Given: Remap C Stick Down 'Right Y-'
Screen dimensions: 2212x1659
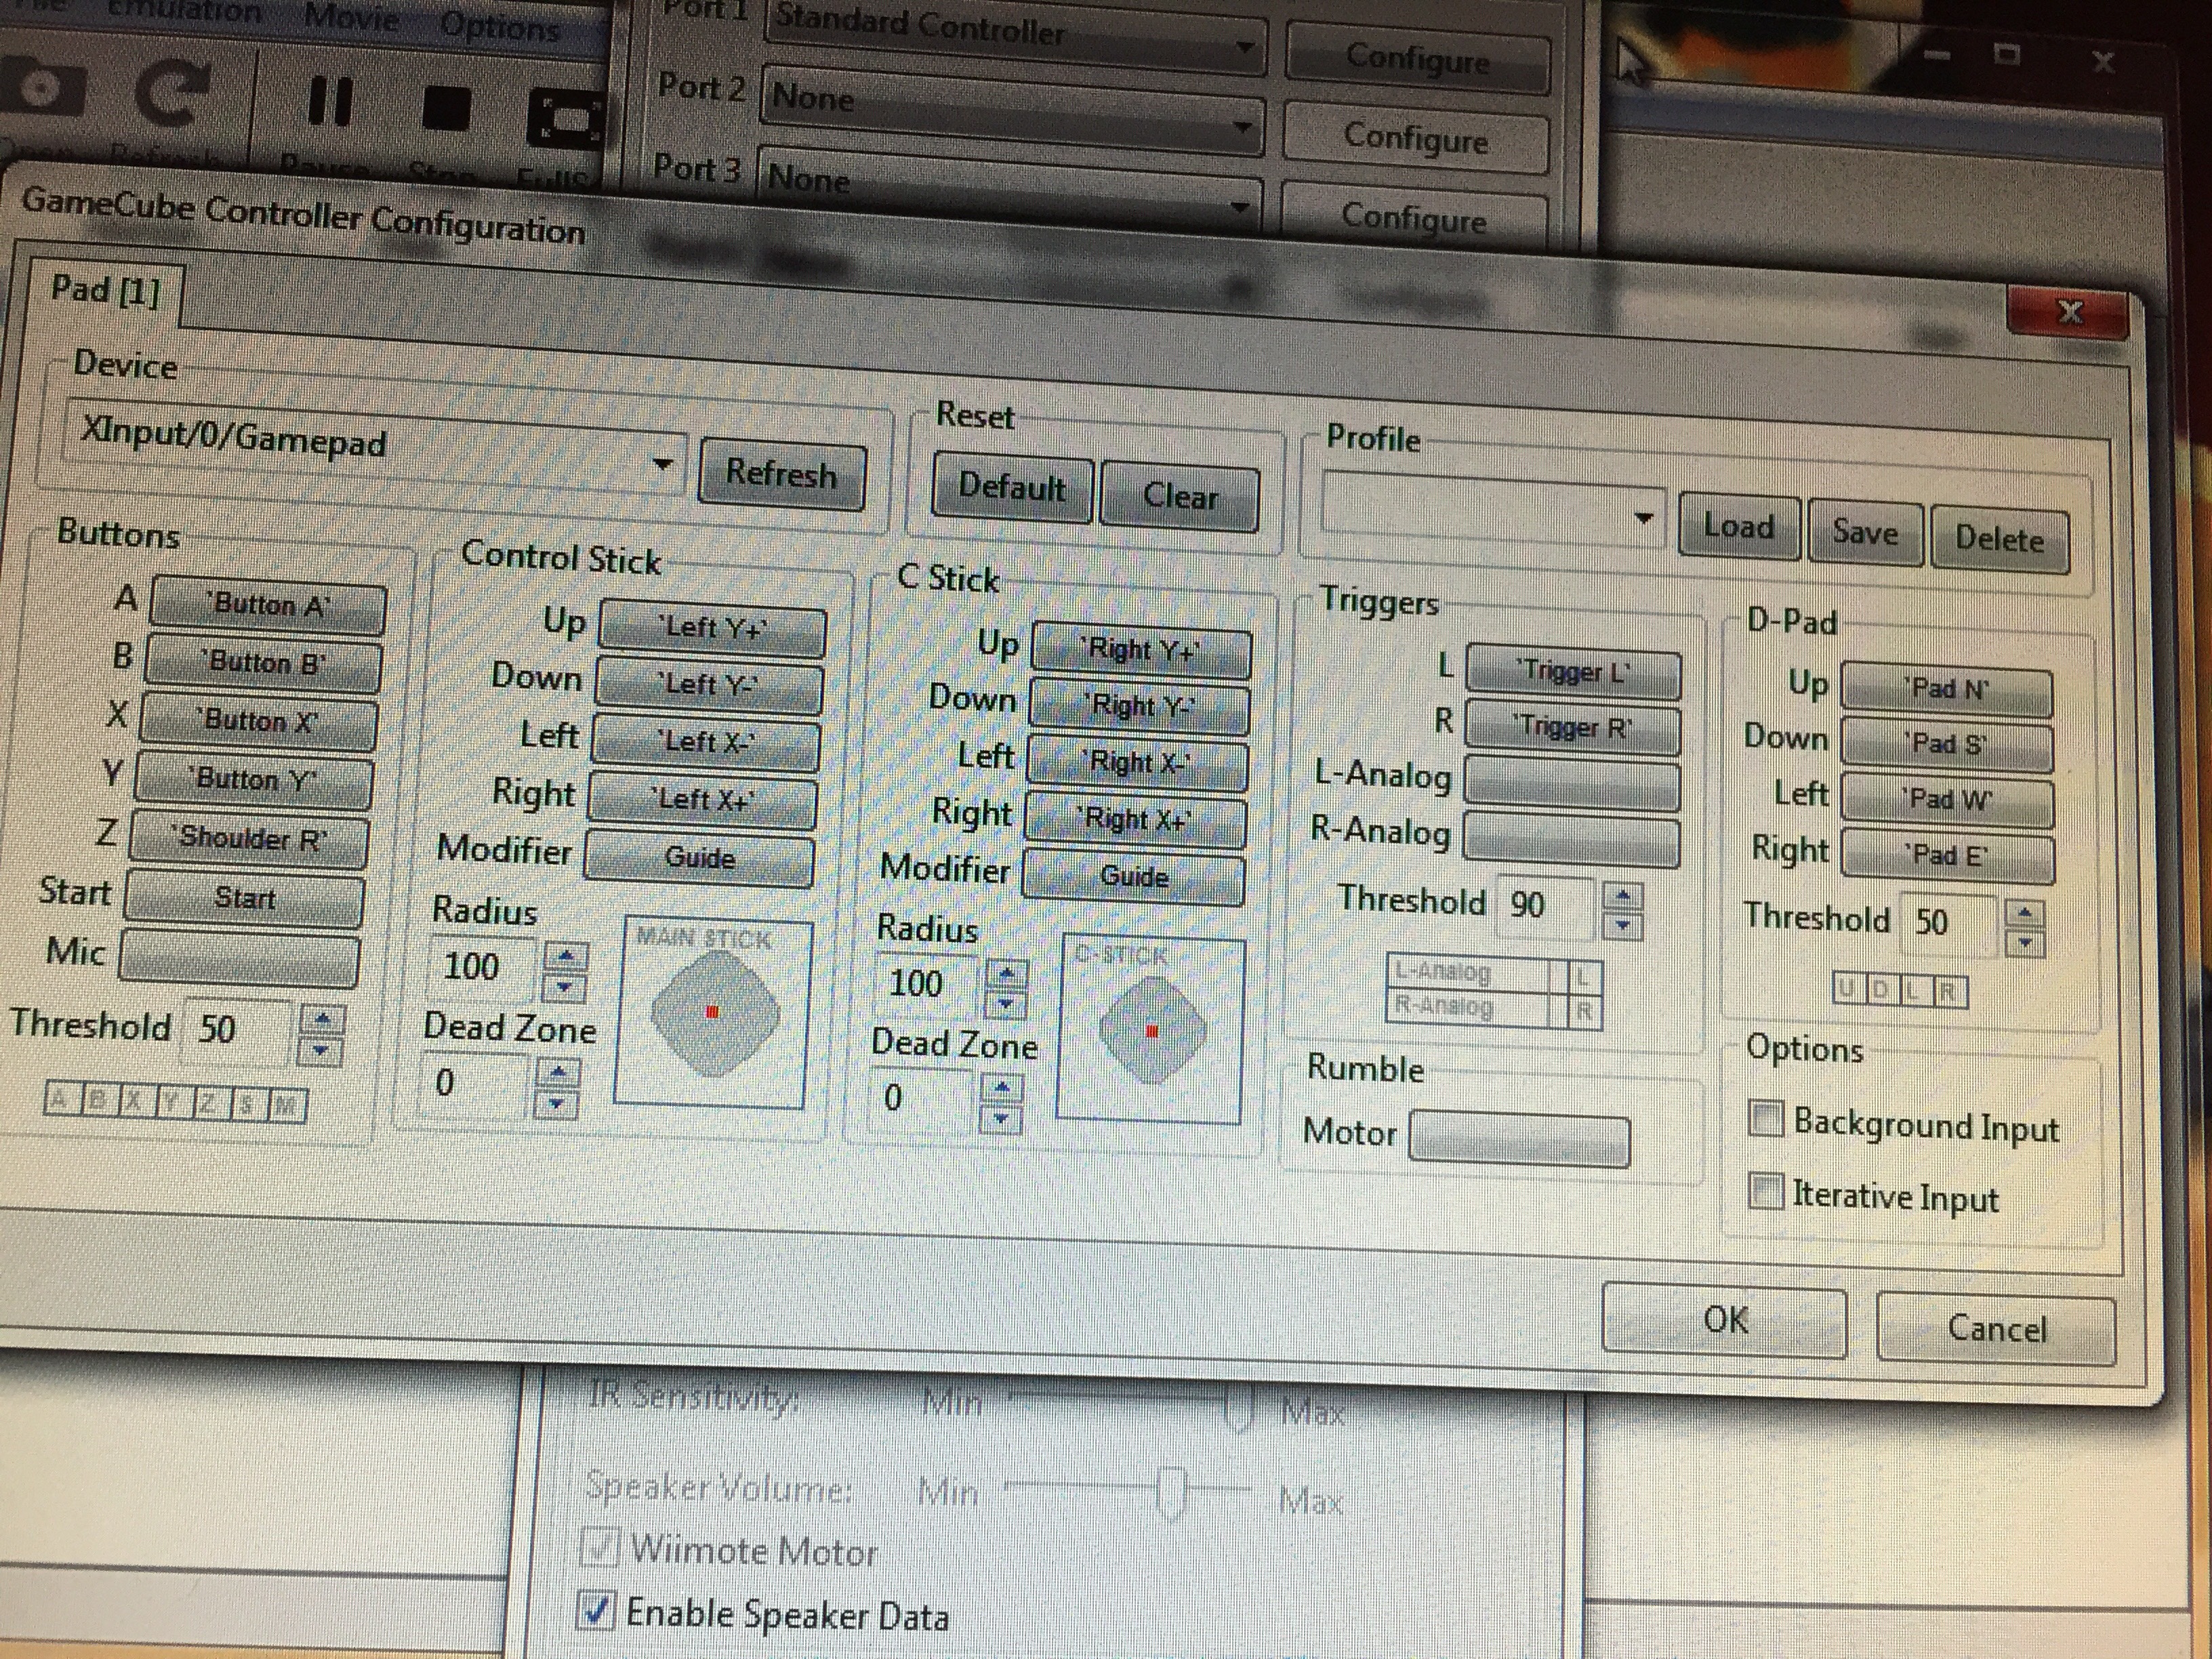Looking at the screenshot, I should (x=1139, y=706).
